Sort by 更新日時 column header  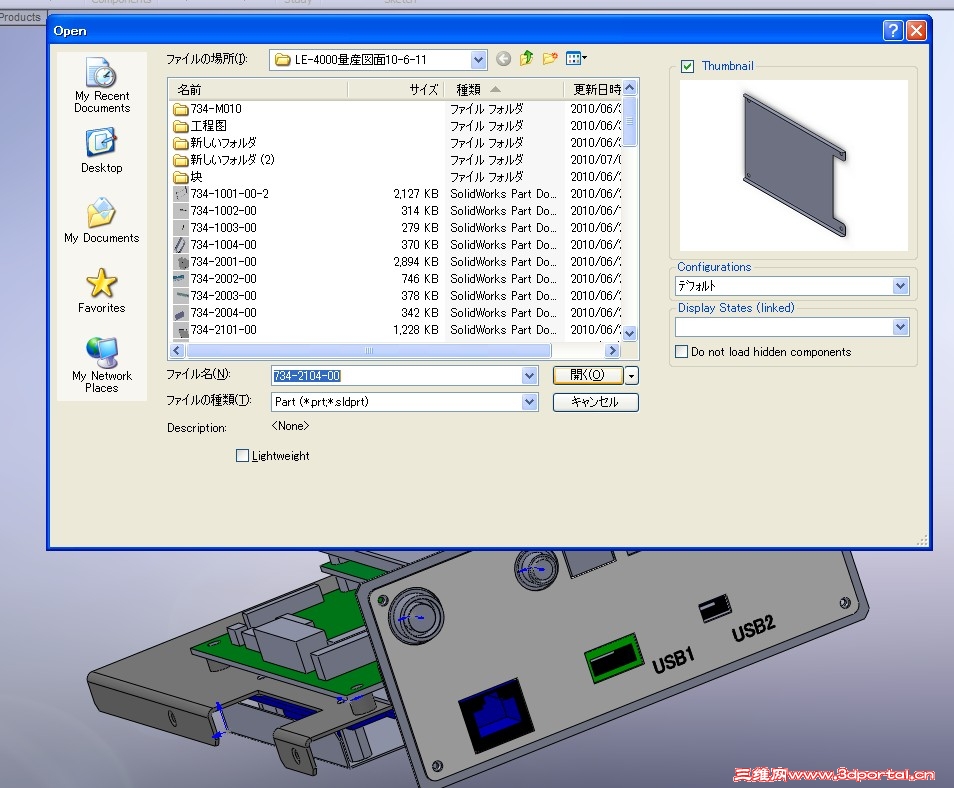coord(593,90)
